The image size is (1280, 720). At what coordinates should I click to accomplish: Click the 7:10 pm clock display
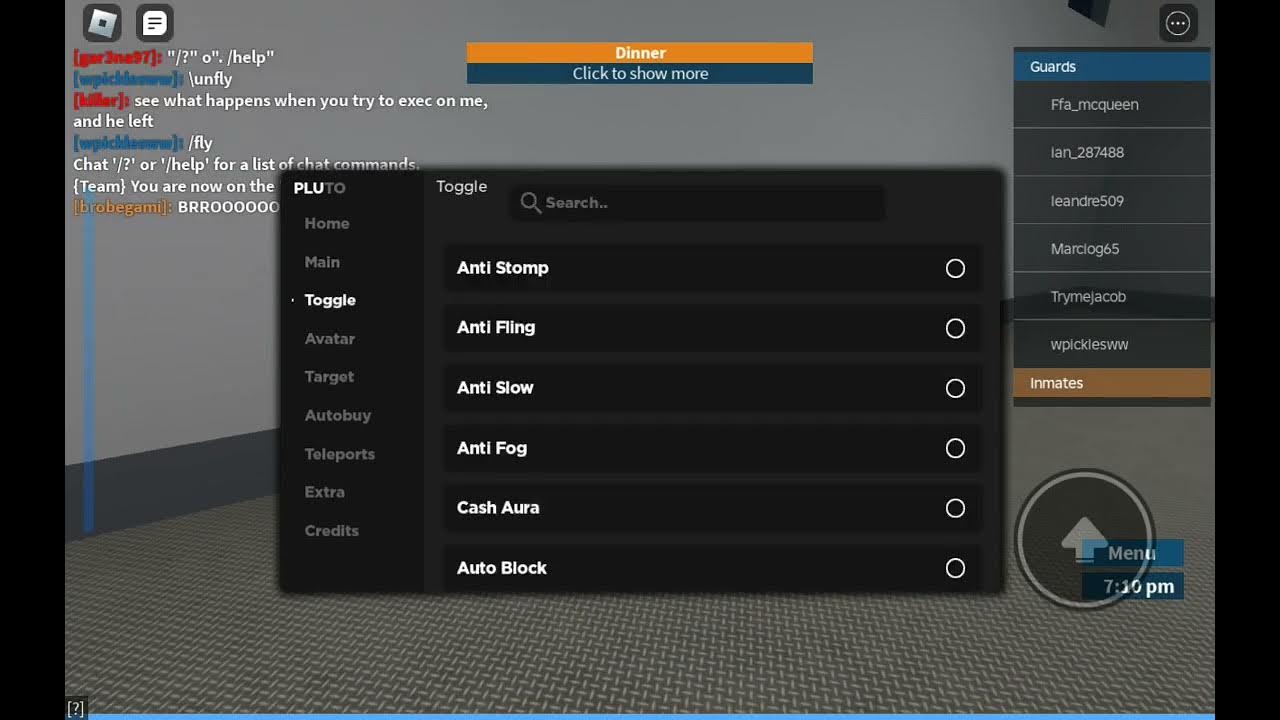point(1132,586)
